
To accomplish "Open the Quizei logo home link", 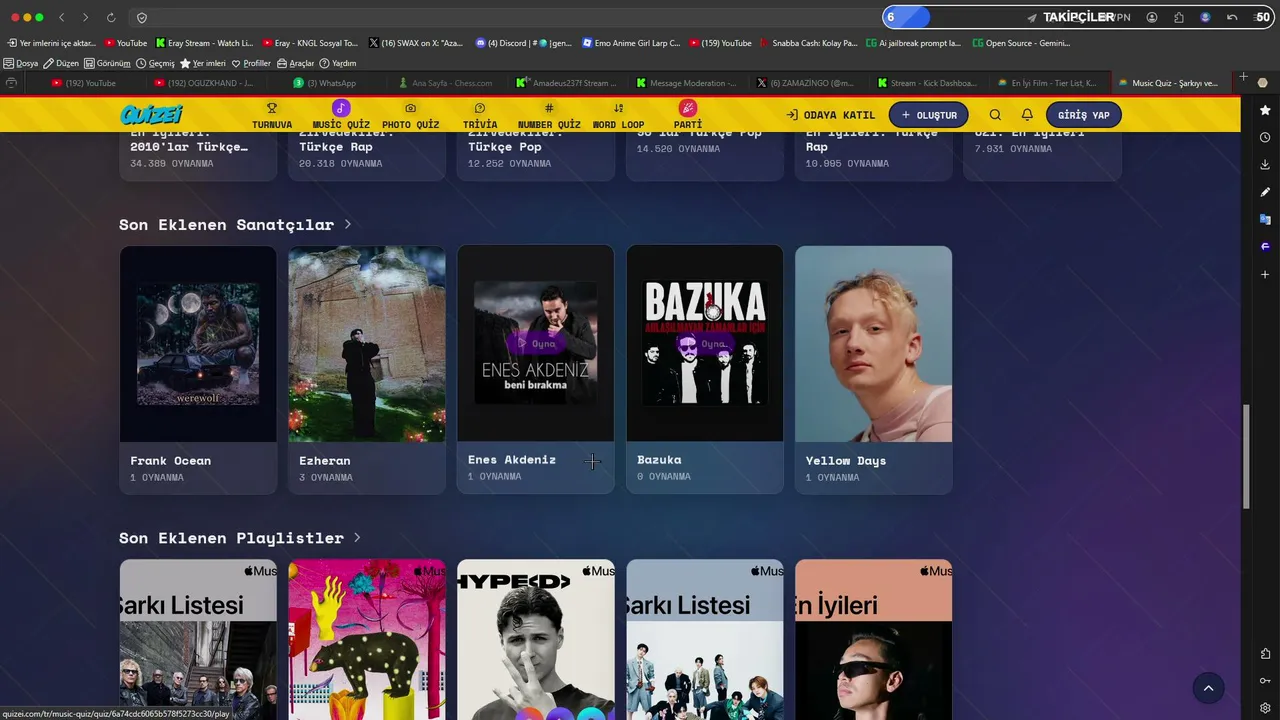I will (x=152, y=114).
